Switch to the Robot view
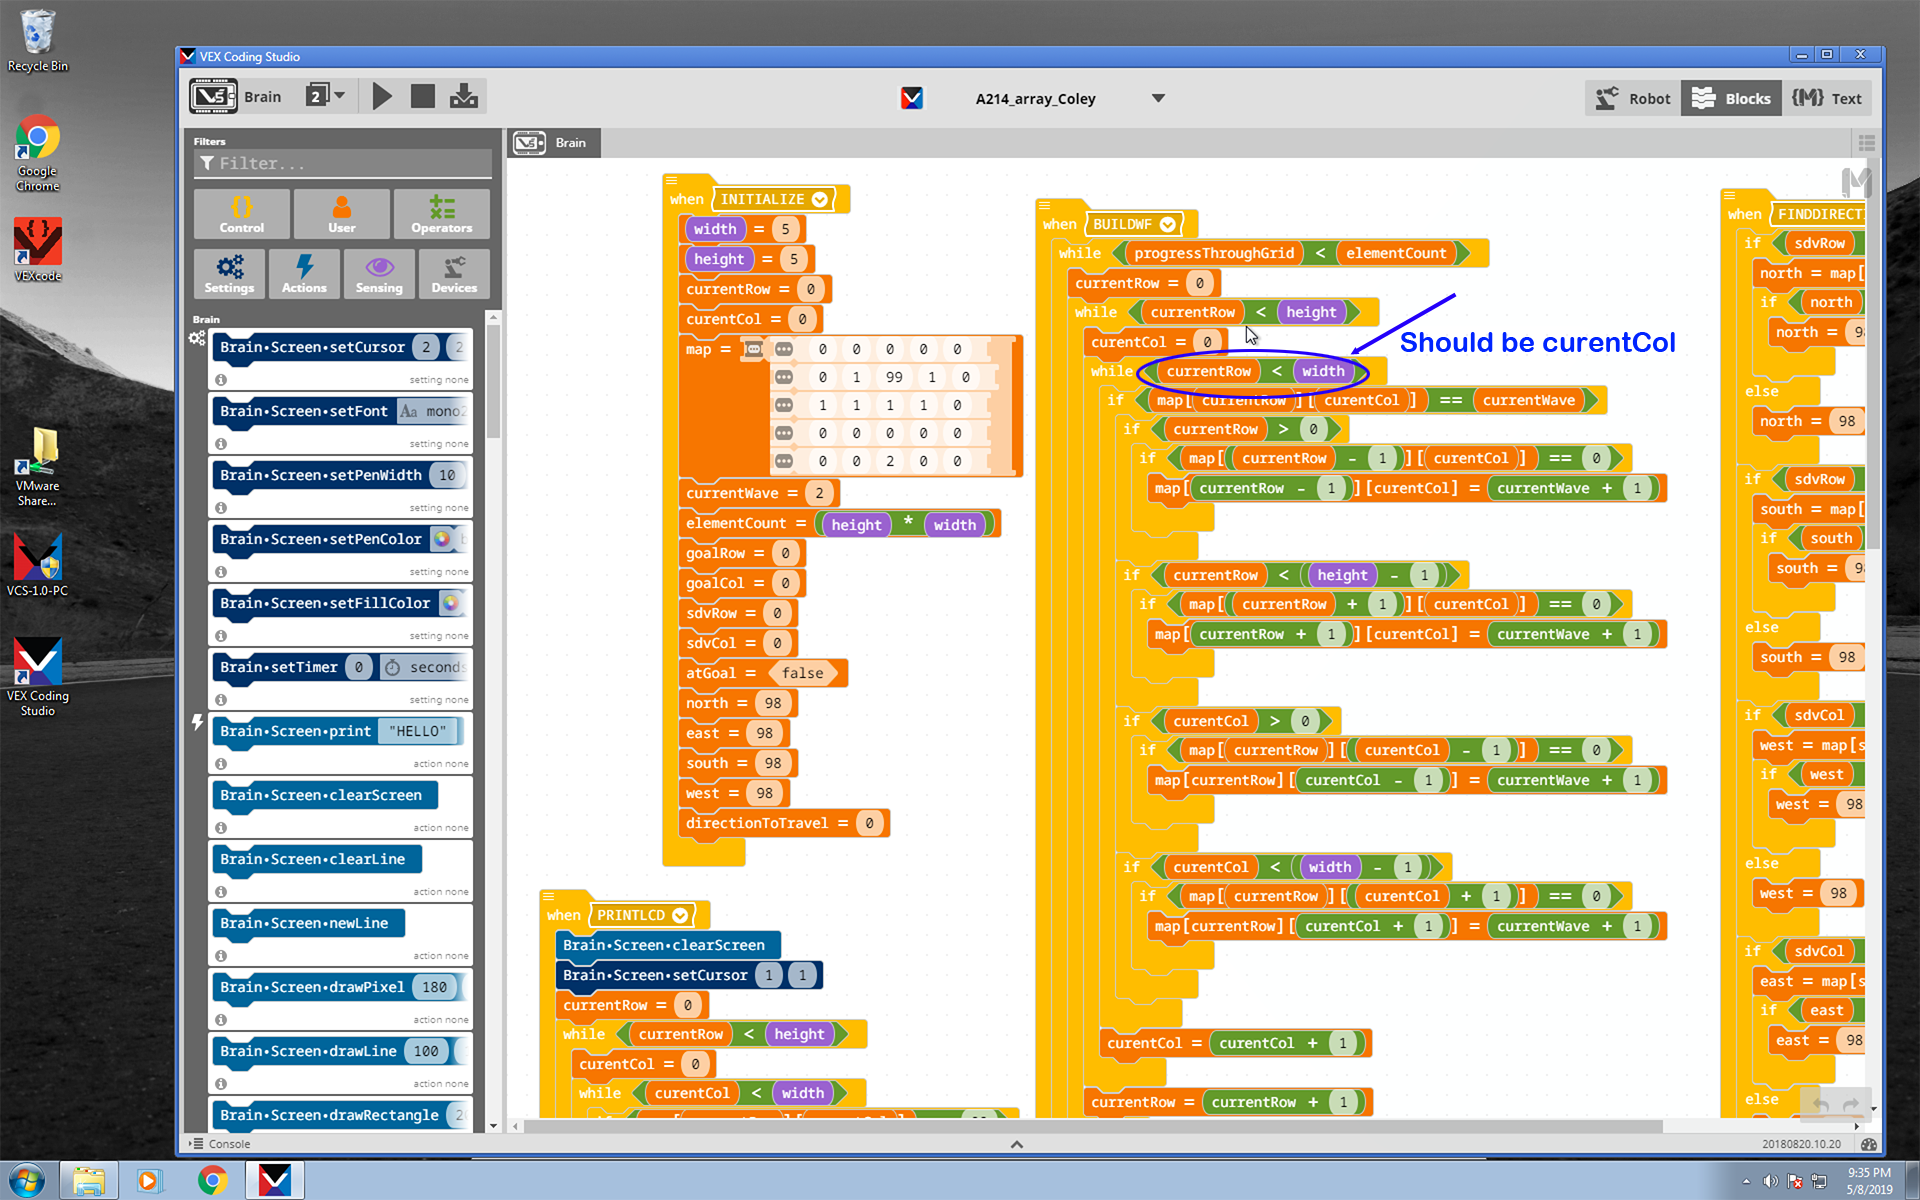Image resolution: width=1920 pixels, height=1200 pixels. point(1633,98)
